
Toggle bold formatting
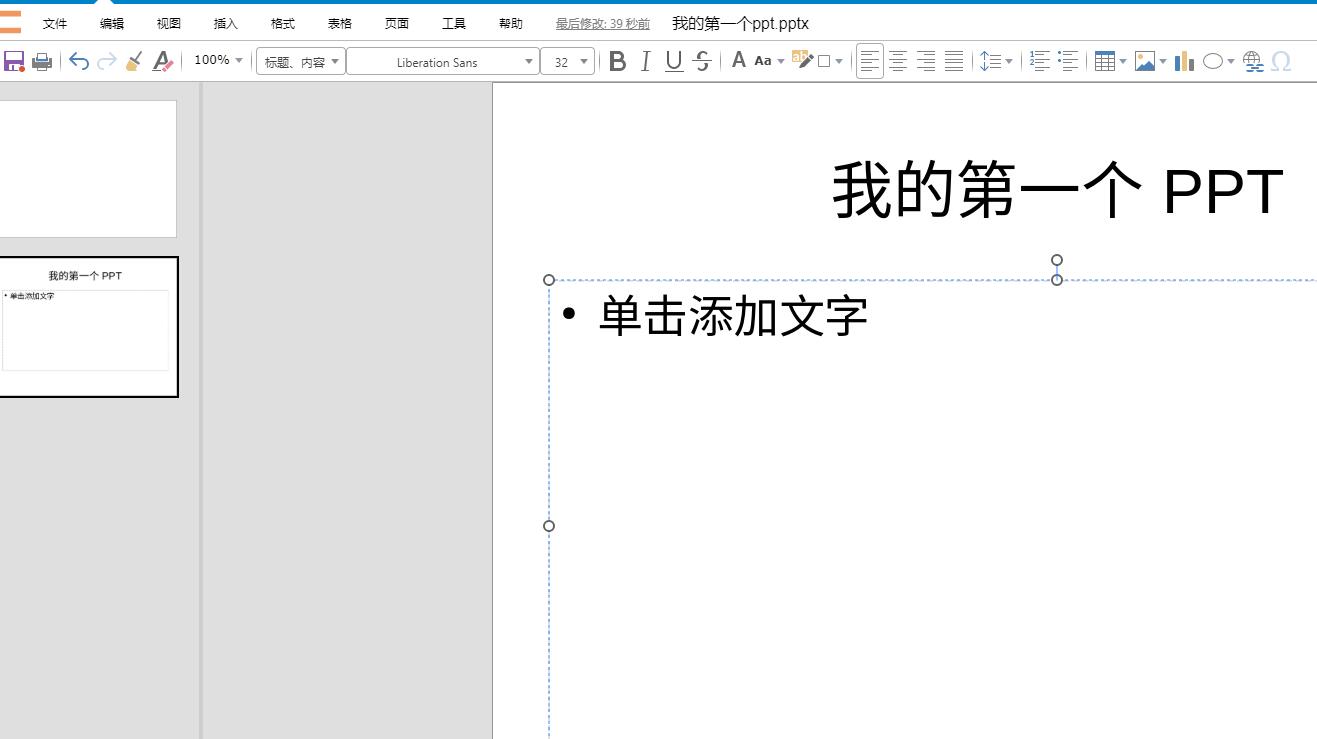(617, 62)
